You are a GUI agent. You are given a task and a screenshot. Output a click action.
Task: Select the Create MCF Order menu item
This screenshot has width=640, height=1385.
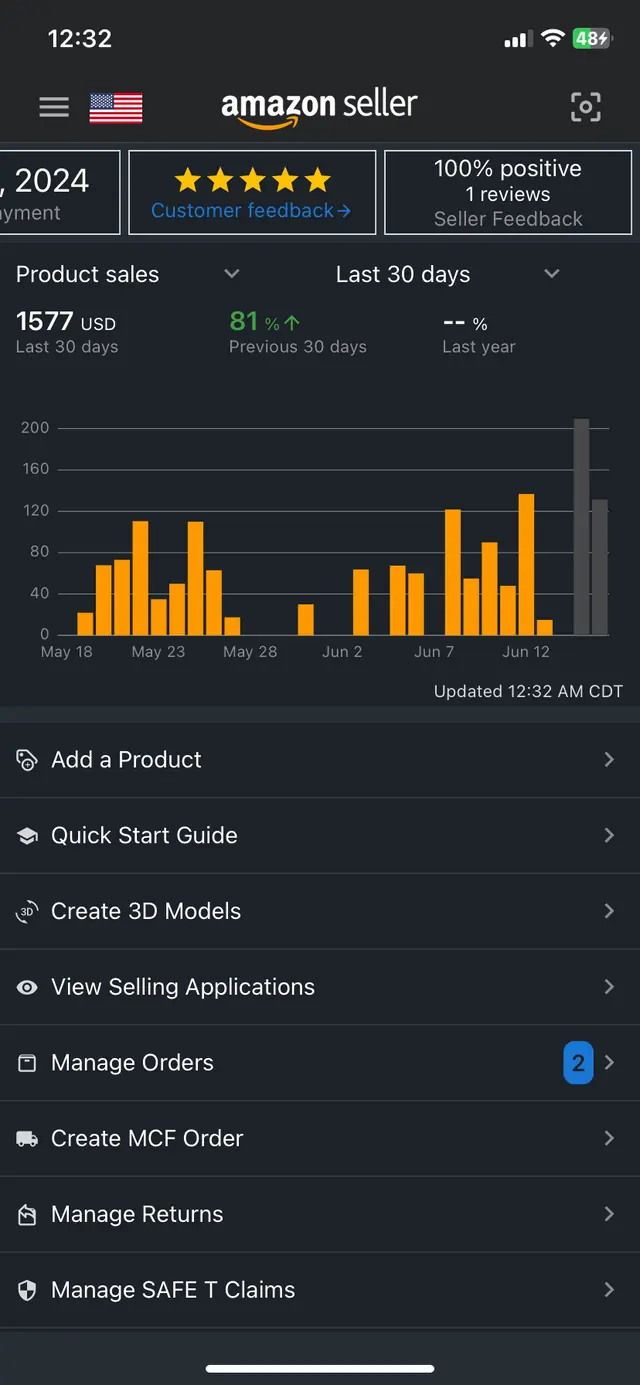tap(320, 1139)
